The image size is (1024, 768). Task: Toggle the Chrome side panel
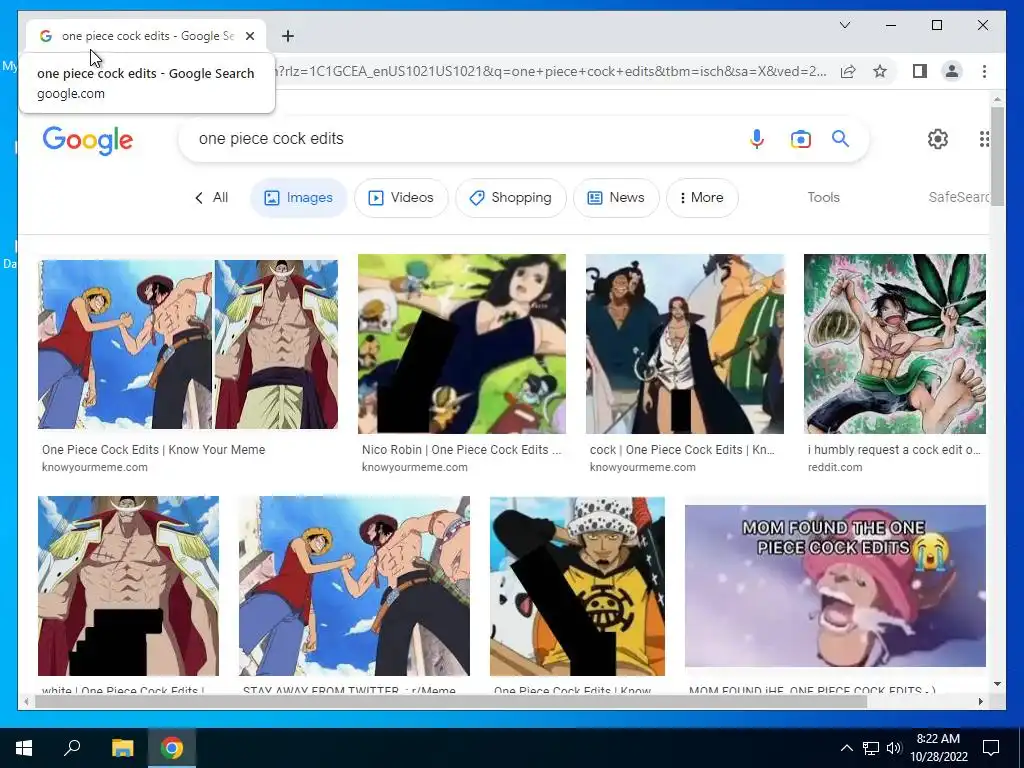pos(920,71)
